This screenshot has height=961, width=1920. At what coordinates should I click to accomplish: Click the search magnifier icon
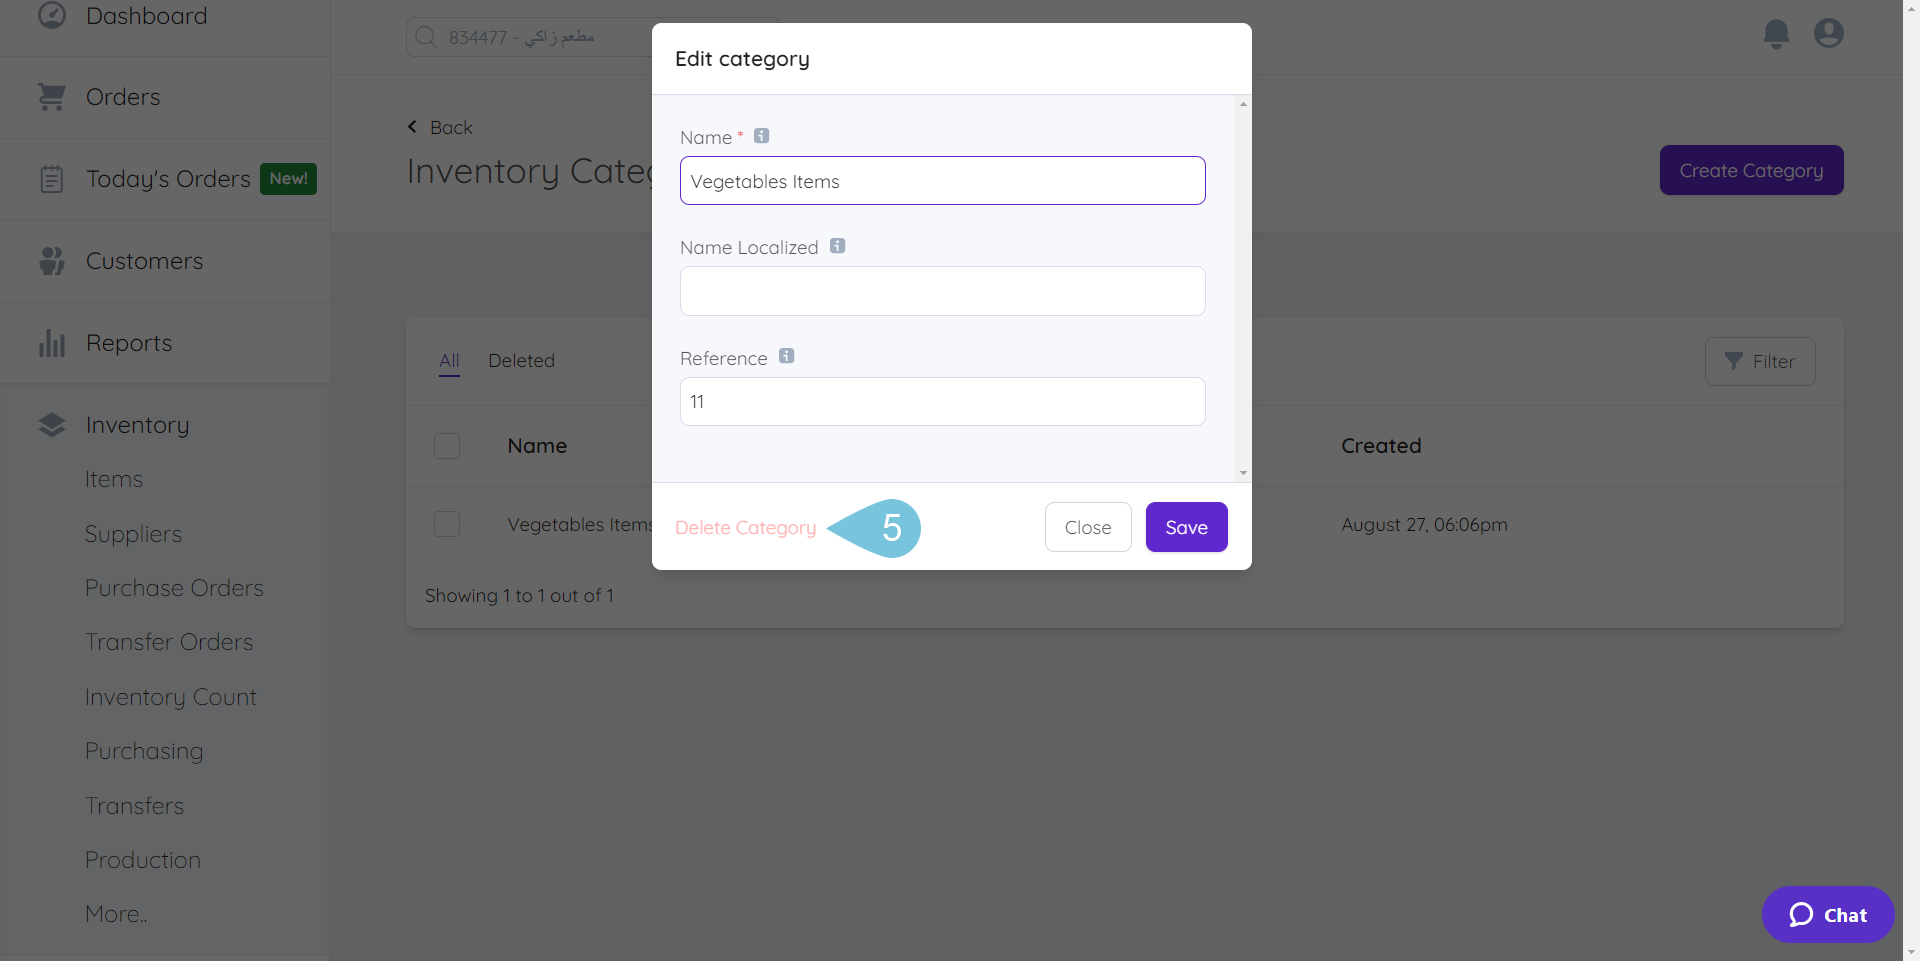click(425, 36)
